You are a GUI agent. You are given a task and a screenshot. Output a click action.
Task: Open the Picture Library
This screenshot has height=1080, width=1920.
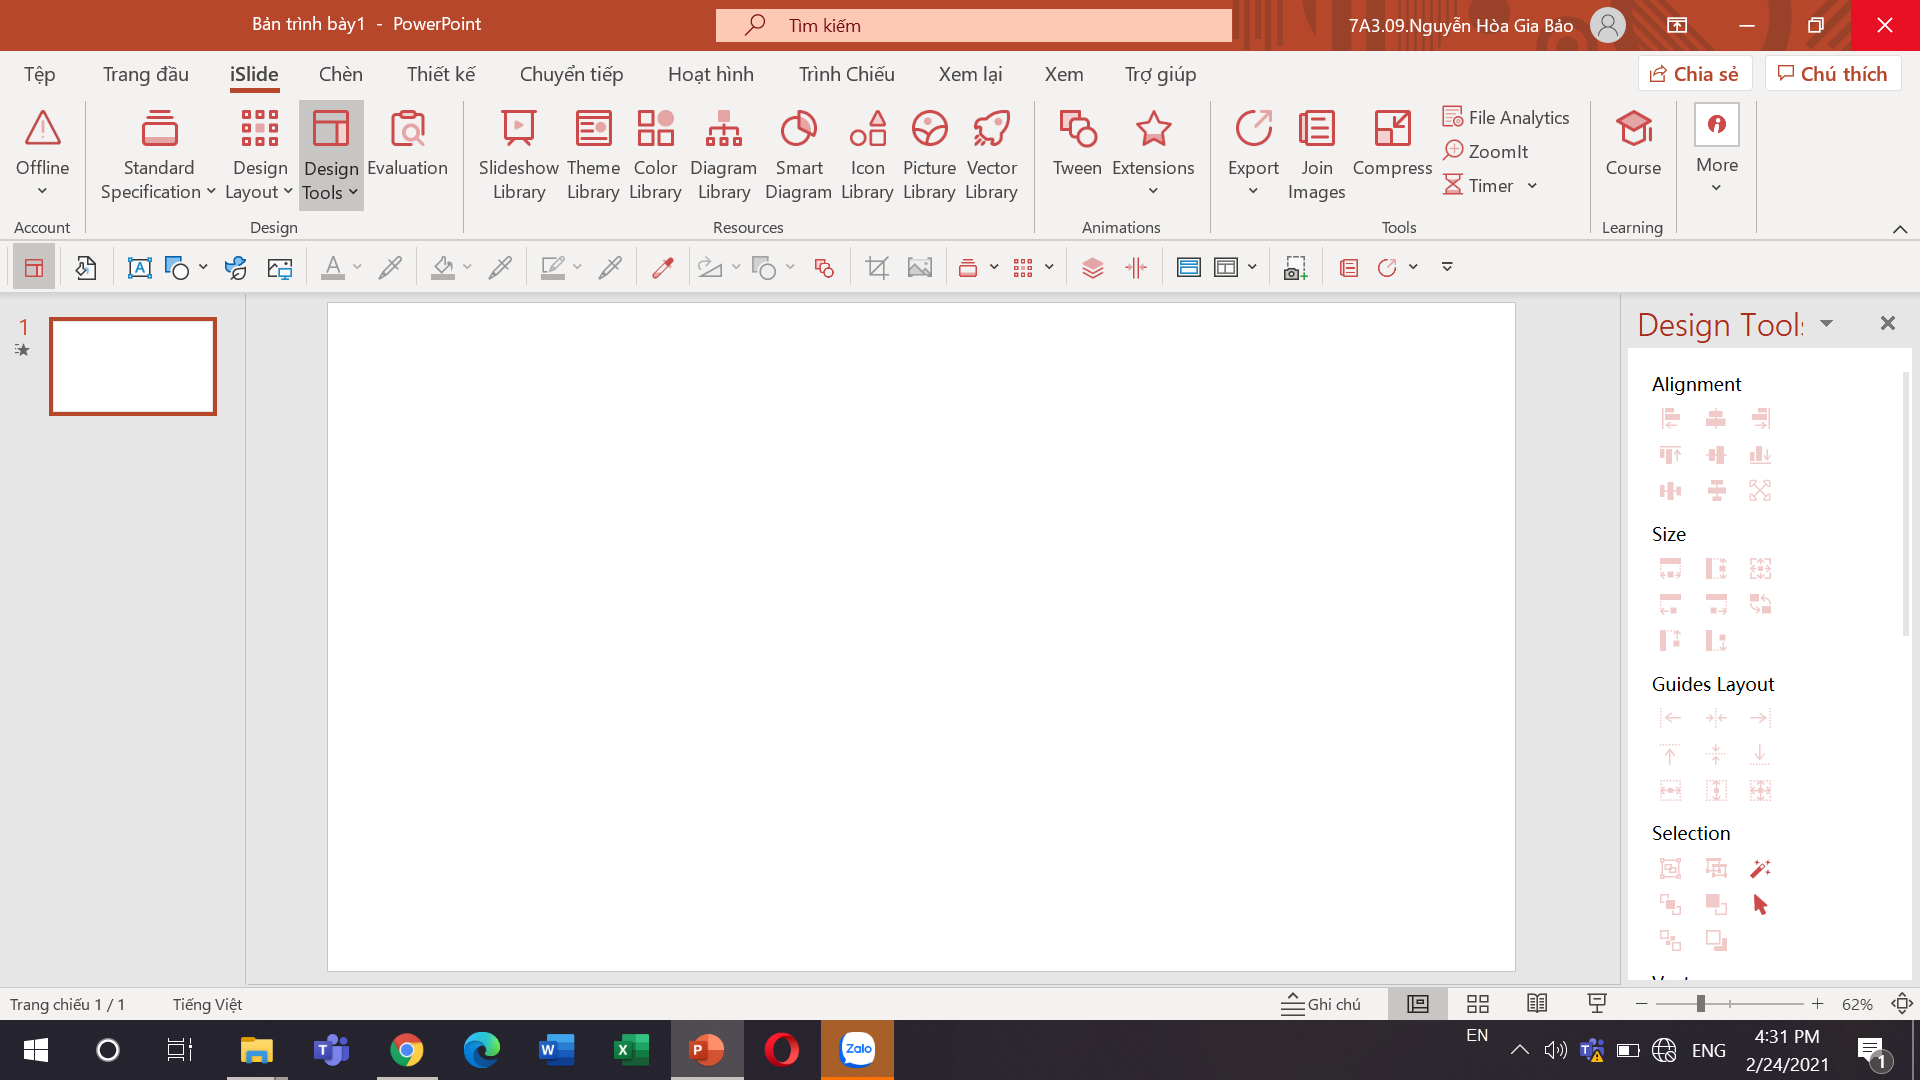(929, 155)
